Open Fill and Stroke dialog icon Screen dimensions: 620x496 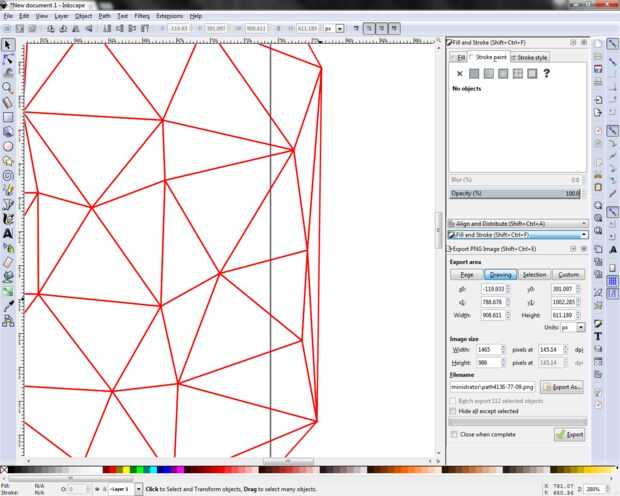coord(598,324)
